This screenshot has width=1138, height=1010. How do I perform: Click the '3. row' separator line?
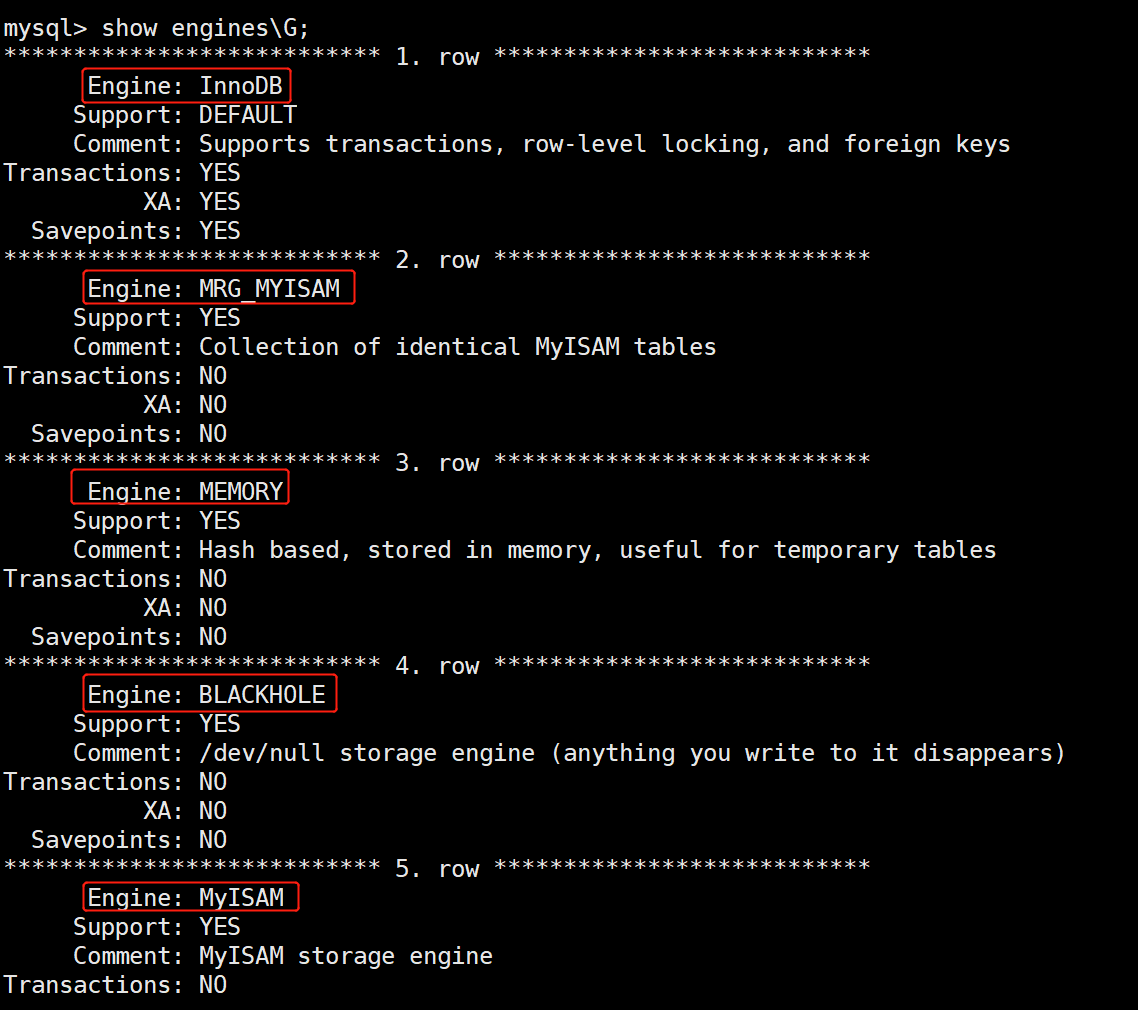(x=437, y=463)
